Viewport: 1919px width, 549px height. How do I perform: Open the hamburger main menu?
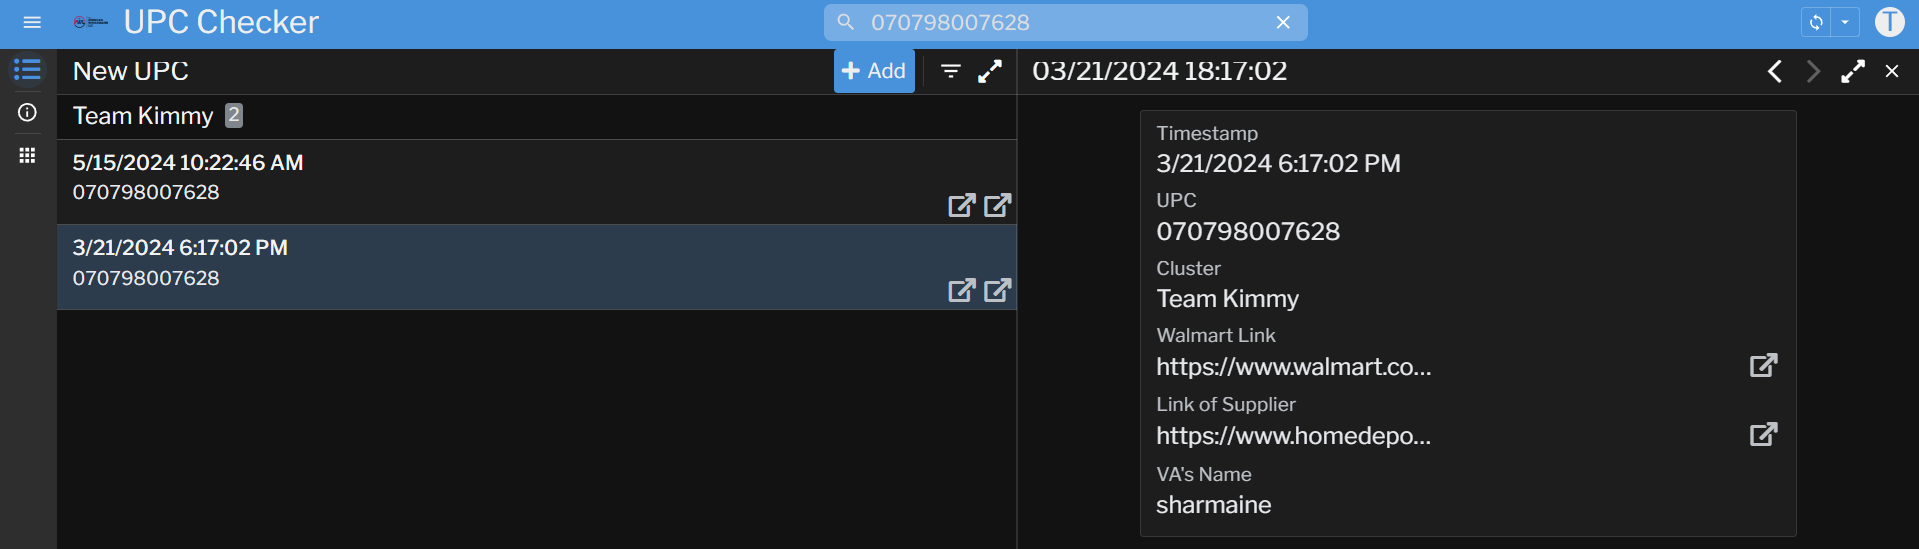[32, 22]
